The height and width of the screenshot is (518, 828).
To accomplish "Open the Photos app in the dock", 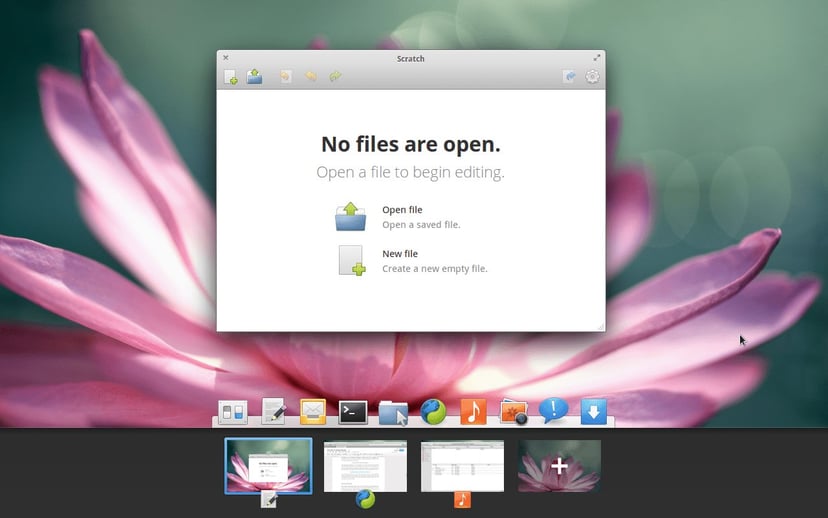I will coord(513,412).
